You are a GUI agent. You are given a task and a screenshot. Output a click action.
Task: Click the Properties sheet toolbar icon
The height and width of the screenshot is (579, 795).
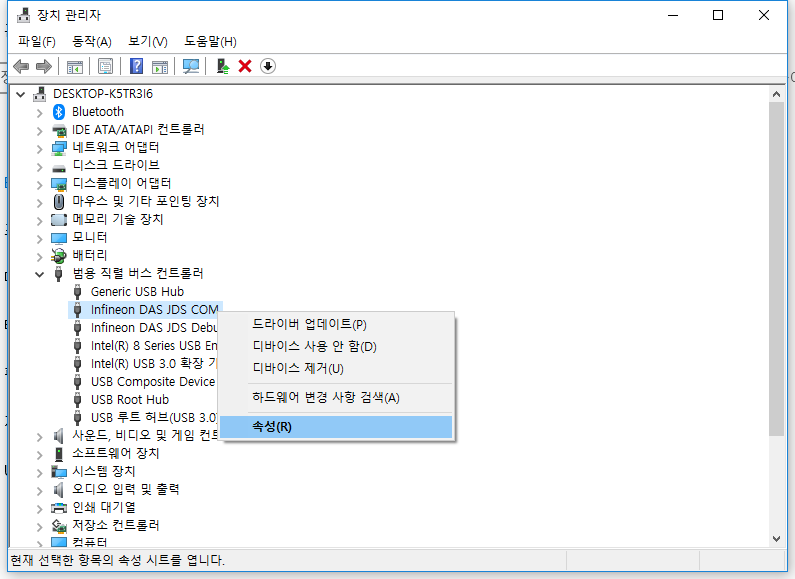105,66
